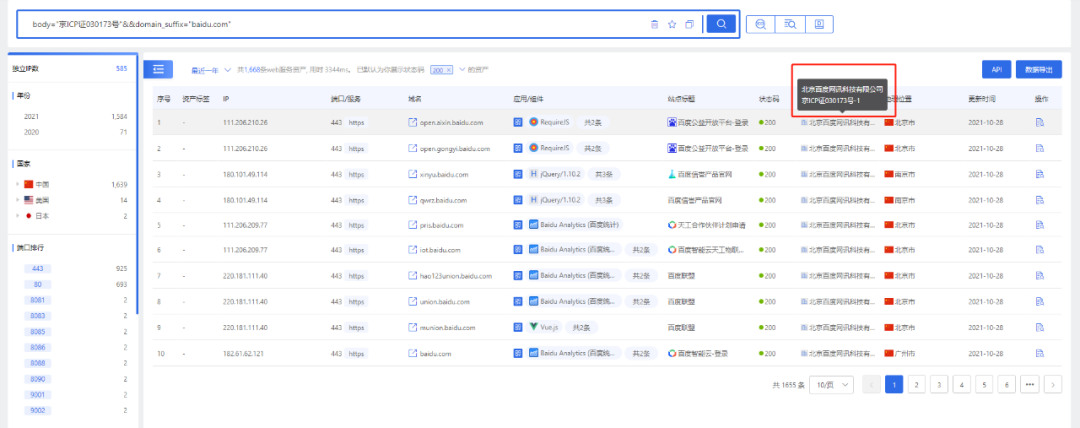Viewport: 1080px width, 428px height.
Task: Copy the query with the duplicate icon
Action: 689,25
